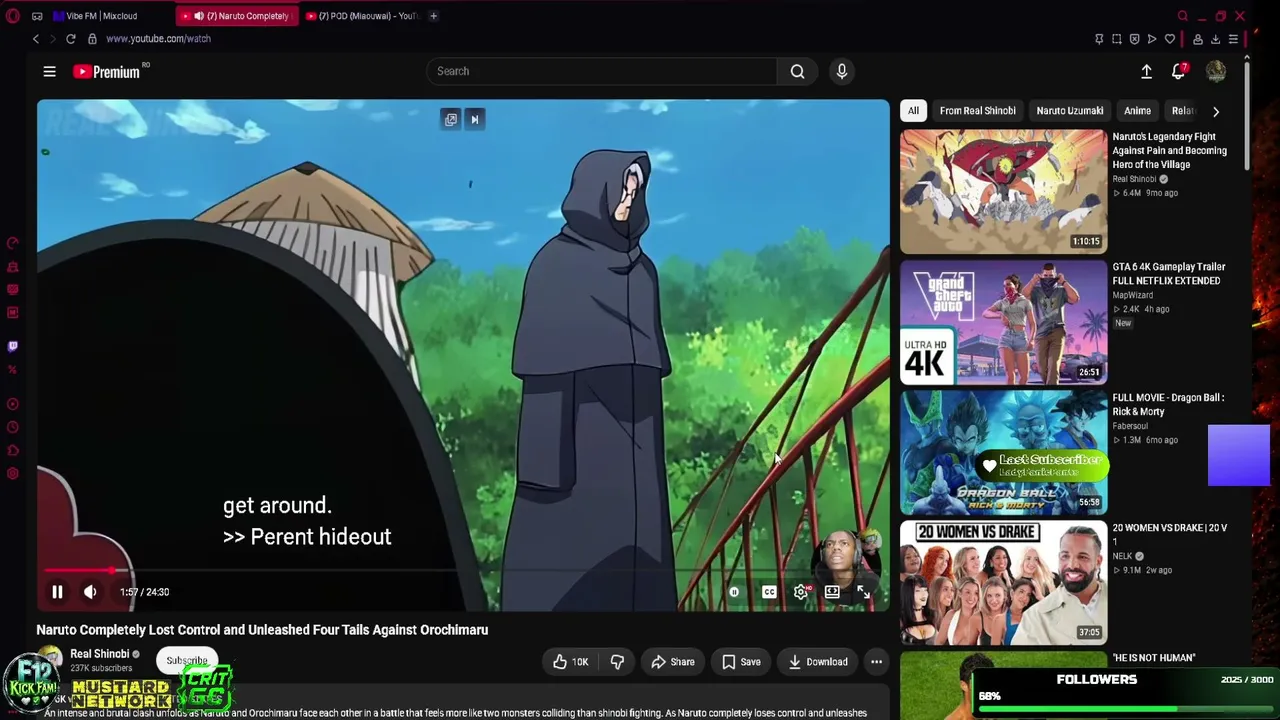1280x720 pixels.
Task: Open the browser tab search magnifier
Action: [1183, 16]
